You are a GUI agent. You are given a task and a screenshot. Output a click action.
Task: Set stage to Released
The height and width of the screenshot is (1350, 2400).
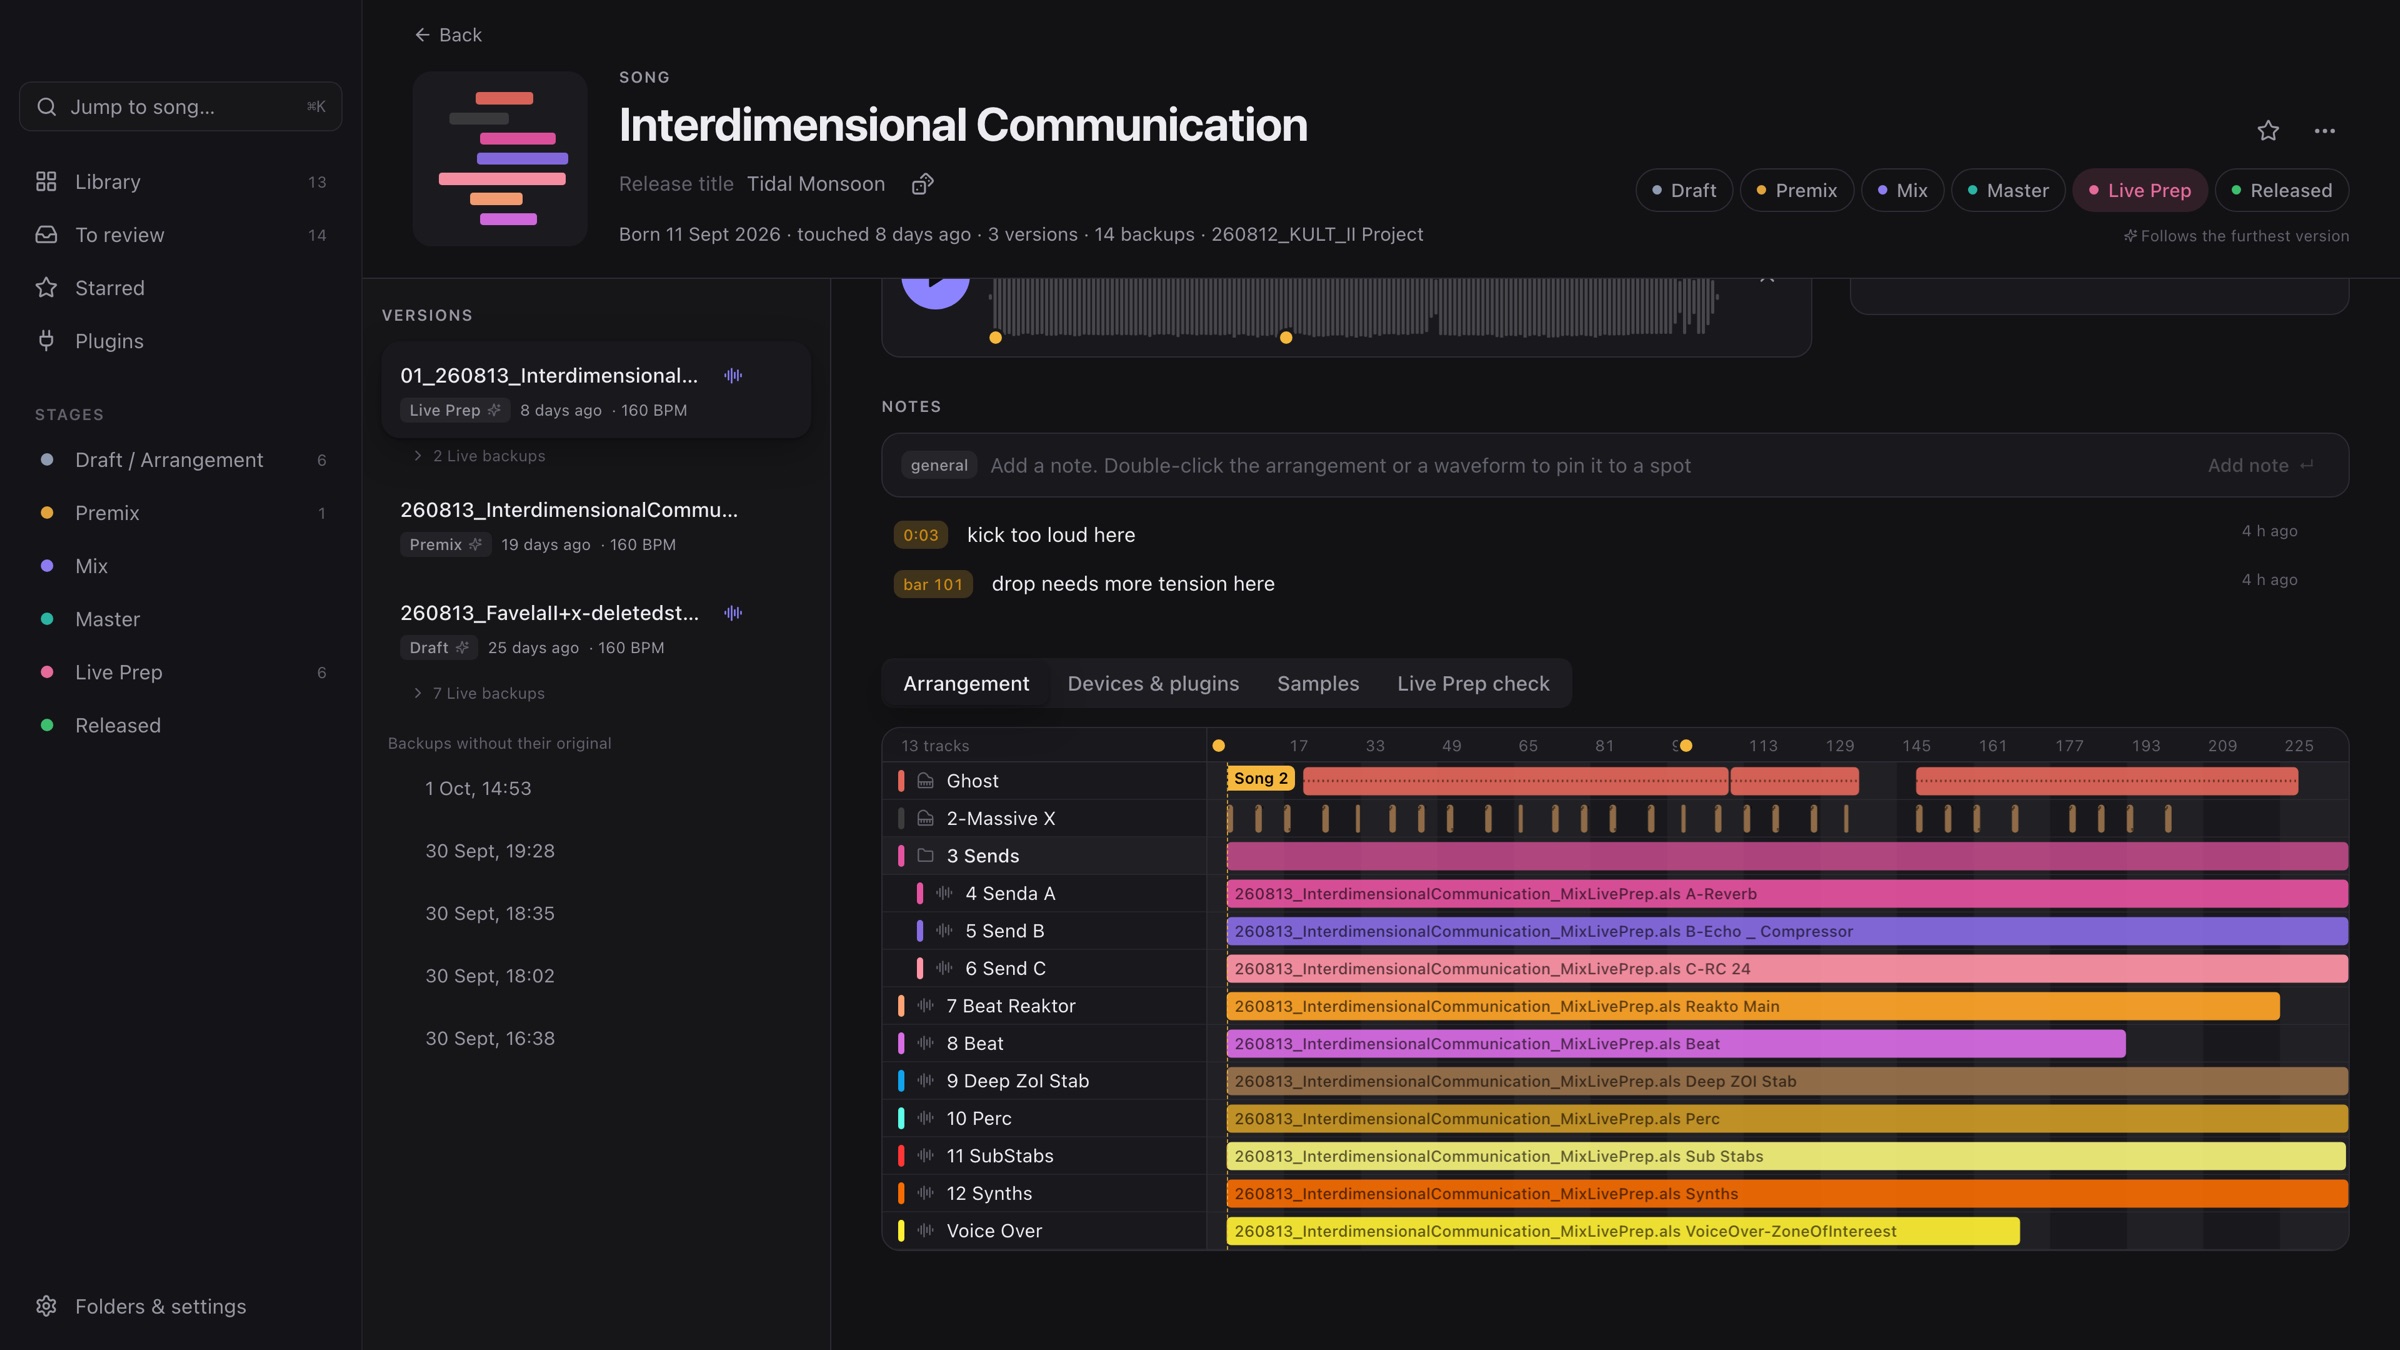tap(2282, 190)
